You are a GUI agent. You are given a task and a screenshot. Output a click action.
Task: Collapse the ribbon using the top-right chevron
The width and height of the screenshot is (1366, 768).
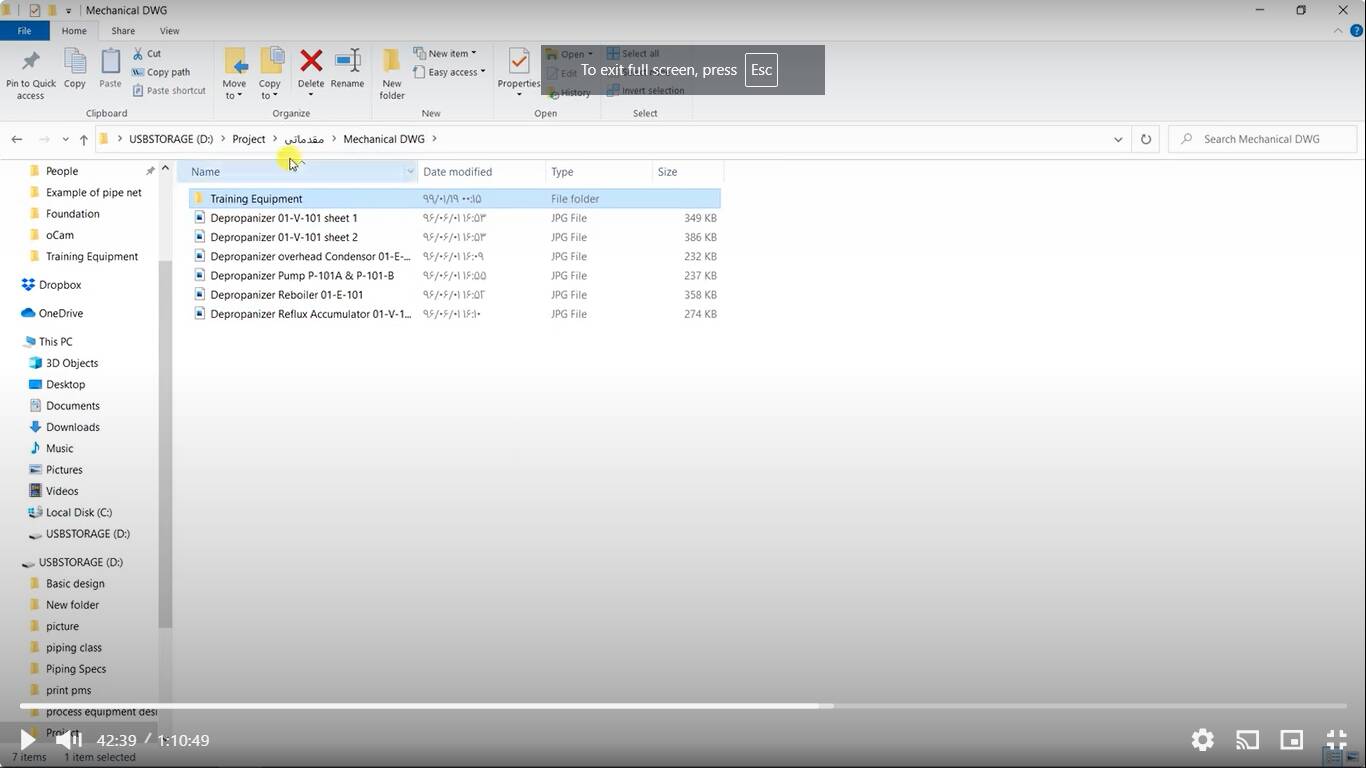point(1338,31)
